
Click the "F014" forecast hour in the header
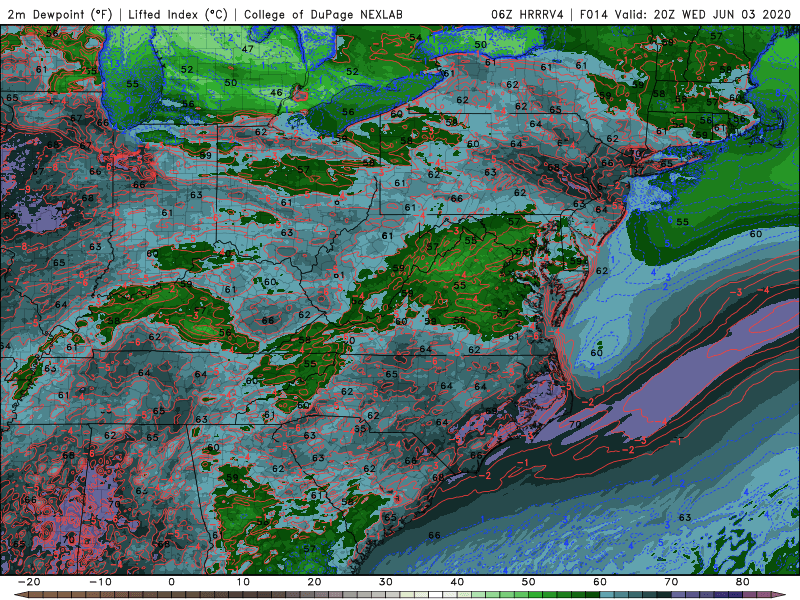point(594,15)
